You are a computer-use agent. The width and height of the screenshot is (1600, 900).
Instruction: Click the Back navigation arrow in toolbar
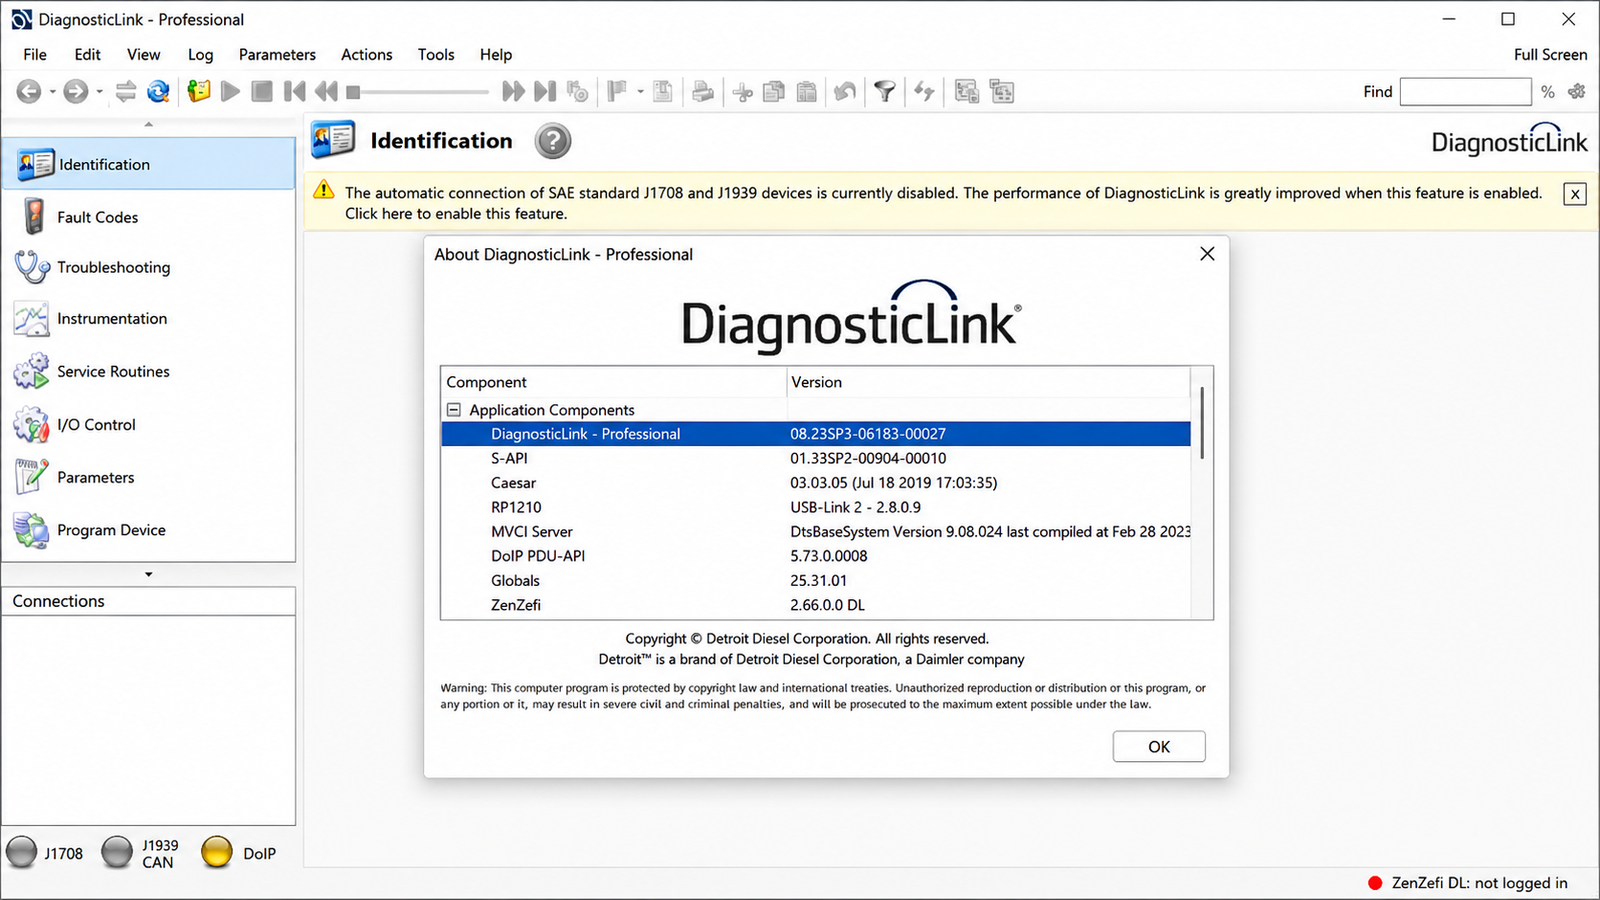[x=29, y=92]
